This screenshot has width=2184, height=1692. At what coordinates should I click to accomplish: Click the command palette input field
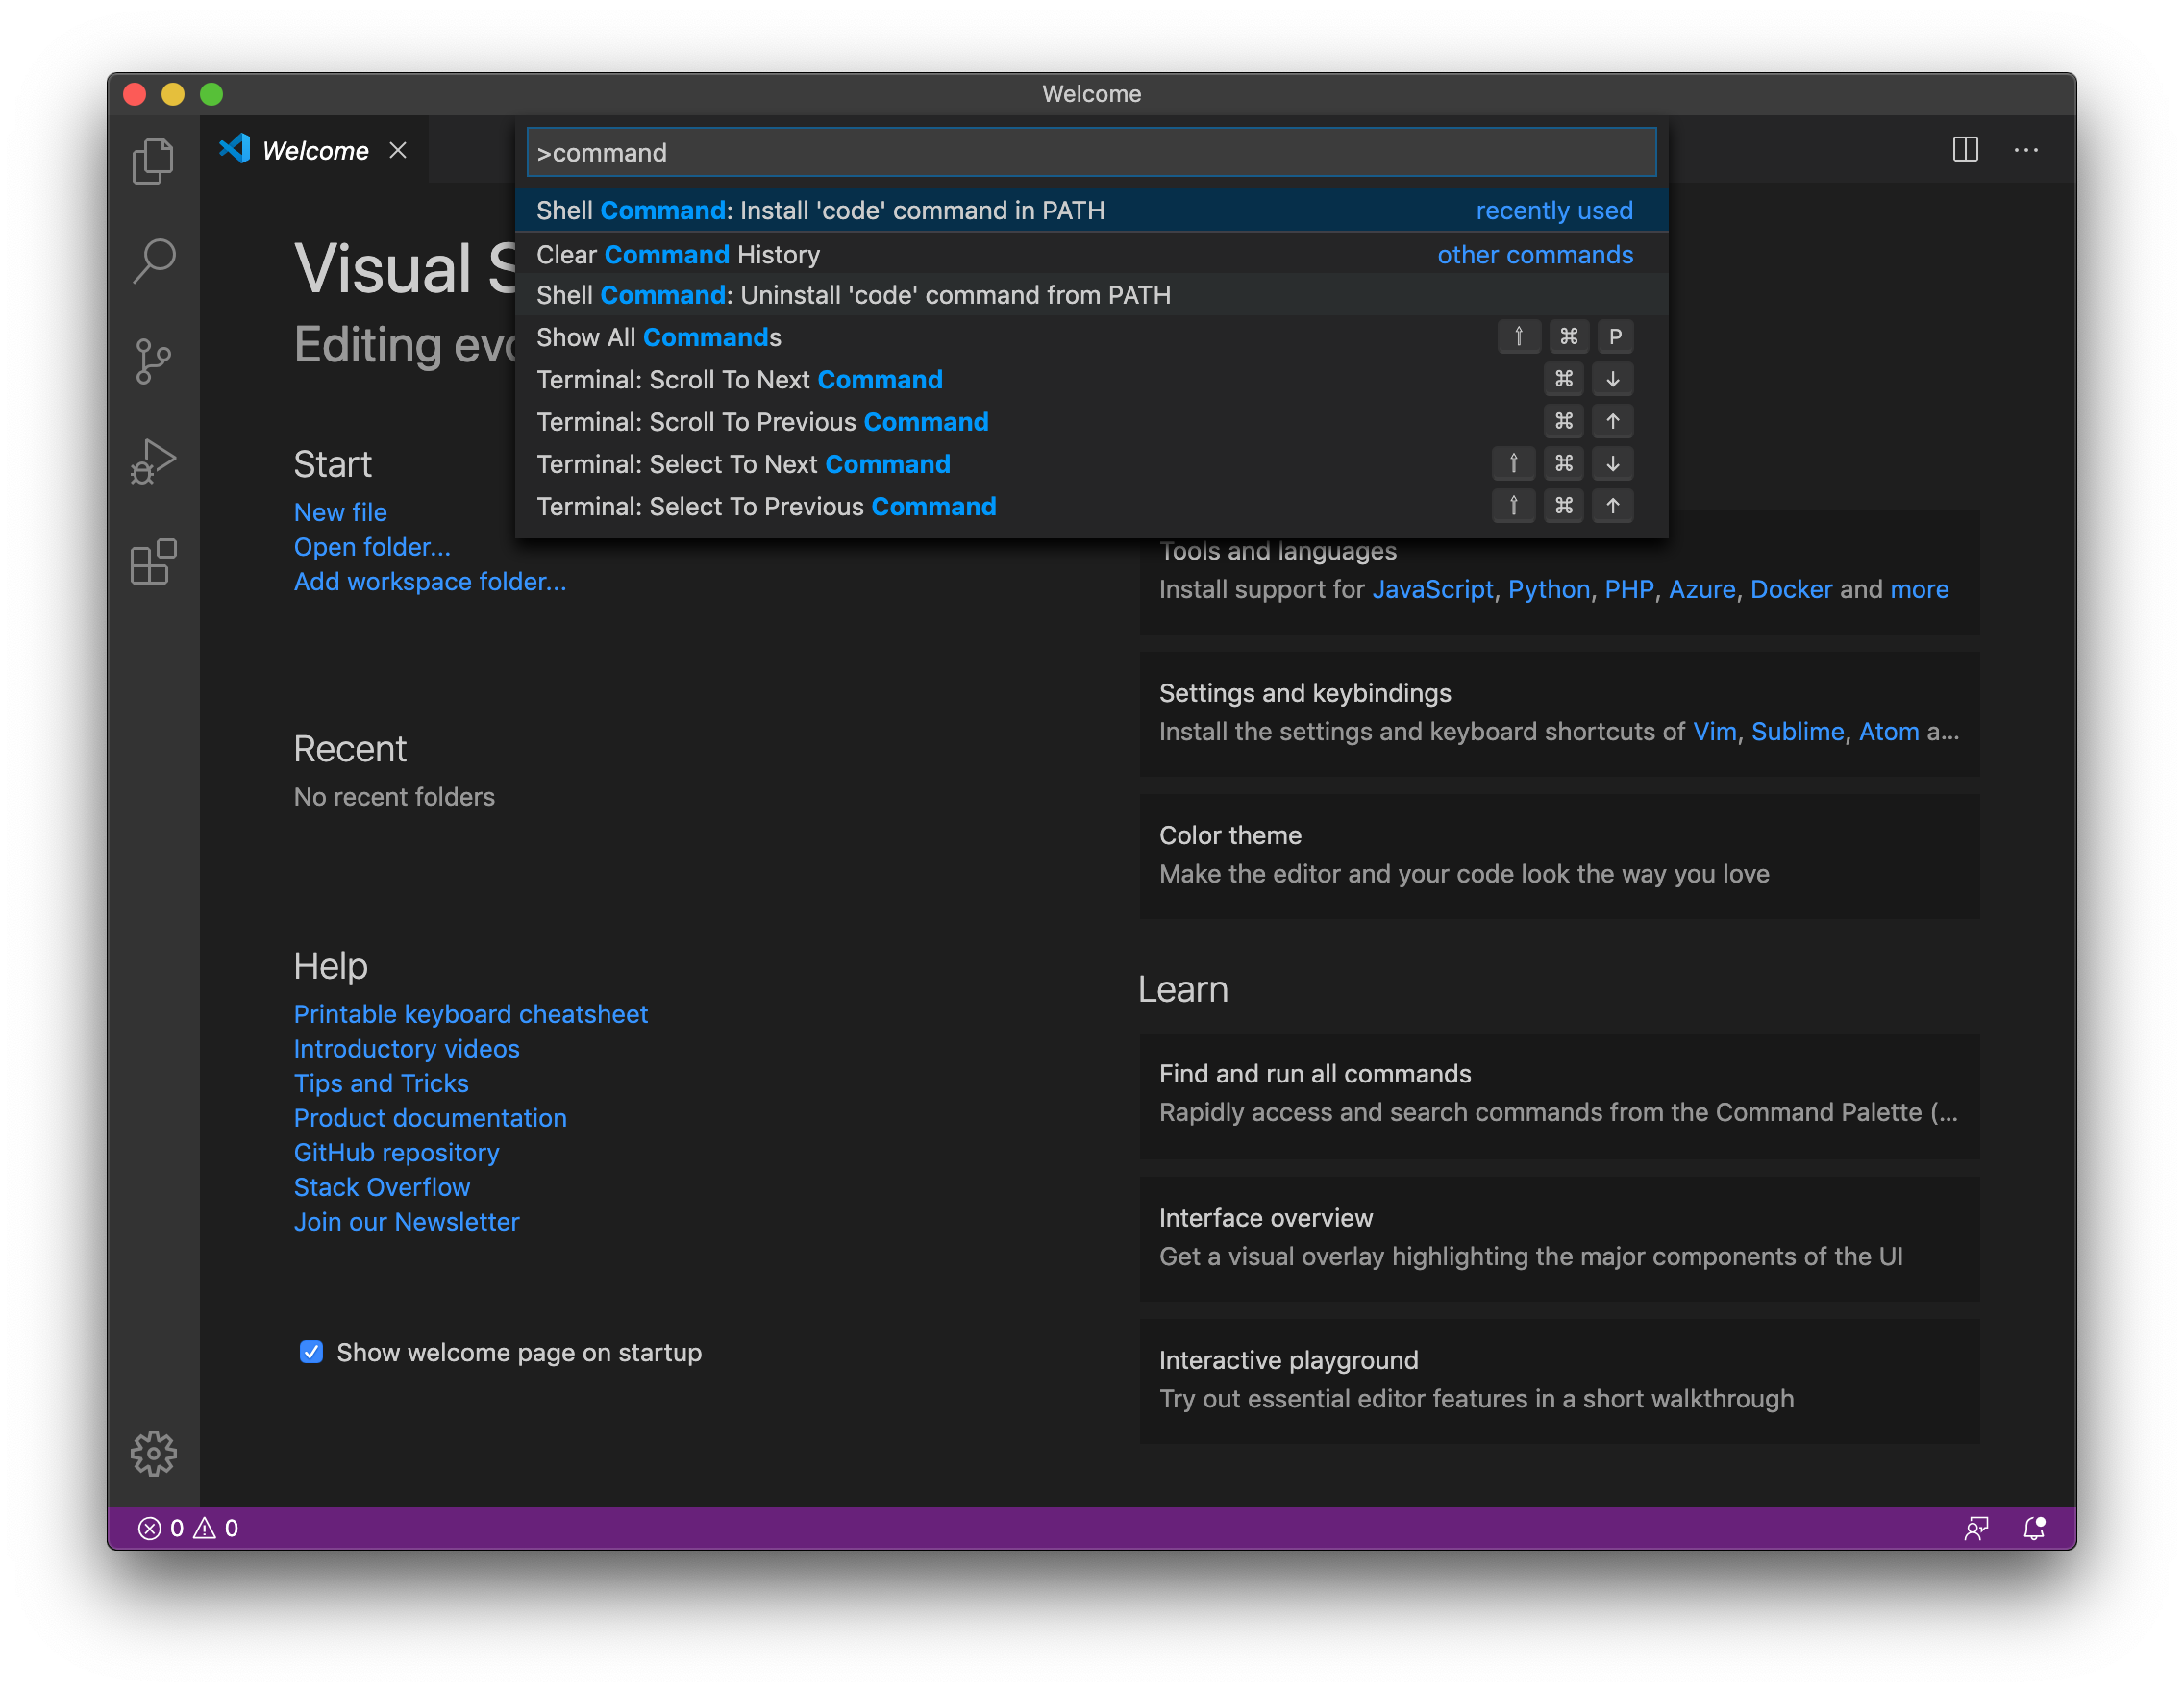[x=1091, y=152]
